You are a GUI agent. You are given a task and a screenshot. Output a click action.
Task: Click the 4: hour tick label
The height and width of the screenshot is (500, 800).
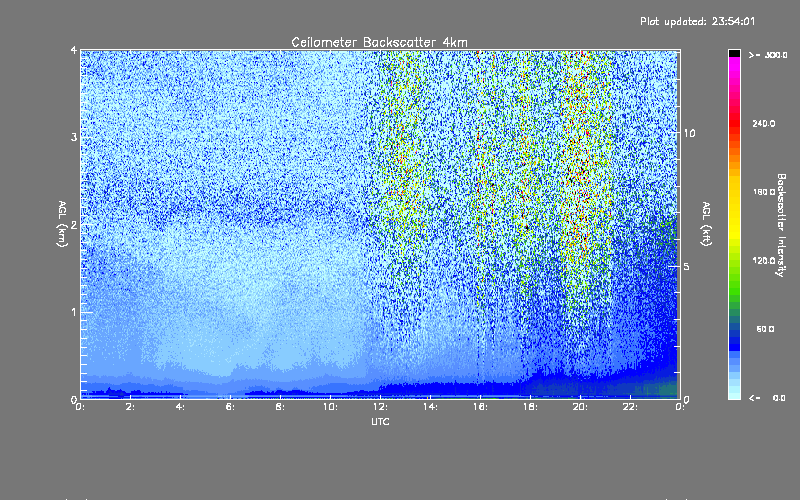tap(180, 407)
